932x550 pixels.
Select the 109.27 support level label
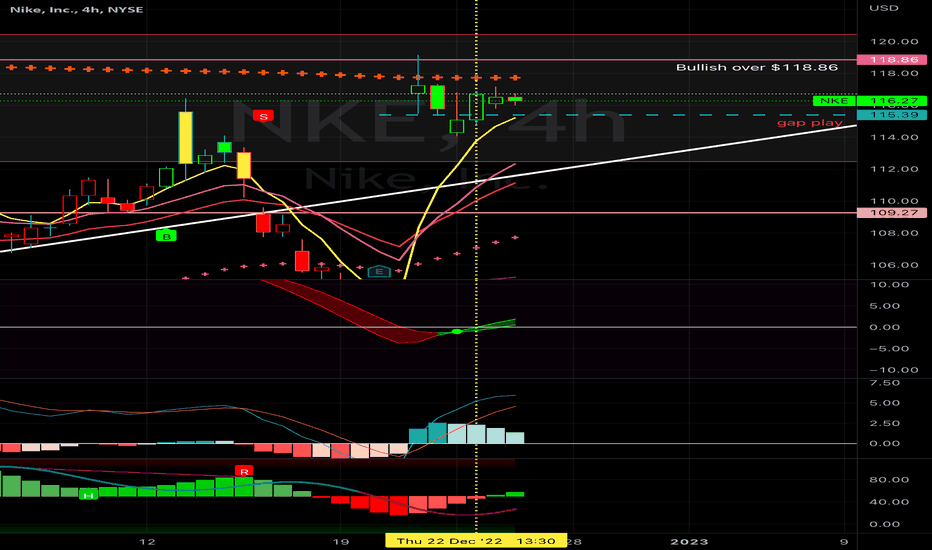pyautogui.click(x=891, y=212)
